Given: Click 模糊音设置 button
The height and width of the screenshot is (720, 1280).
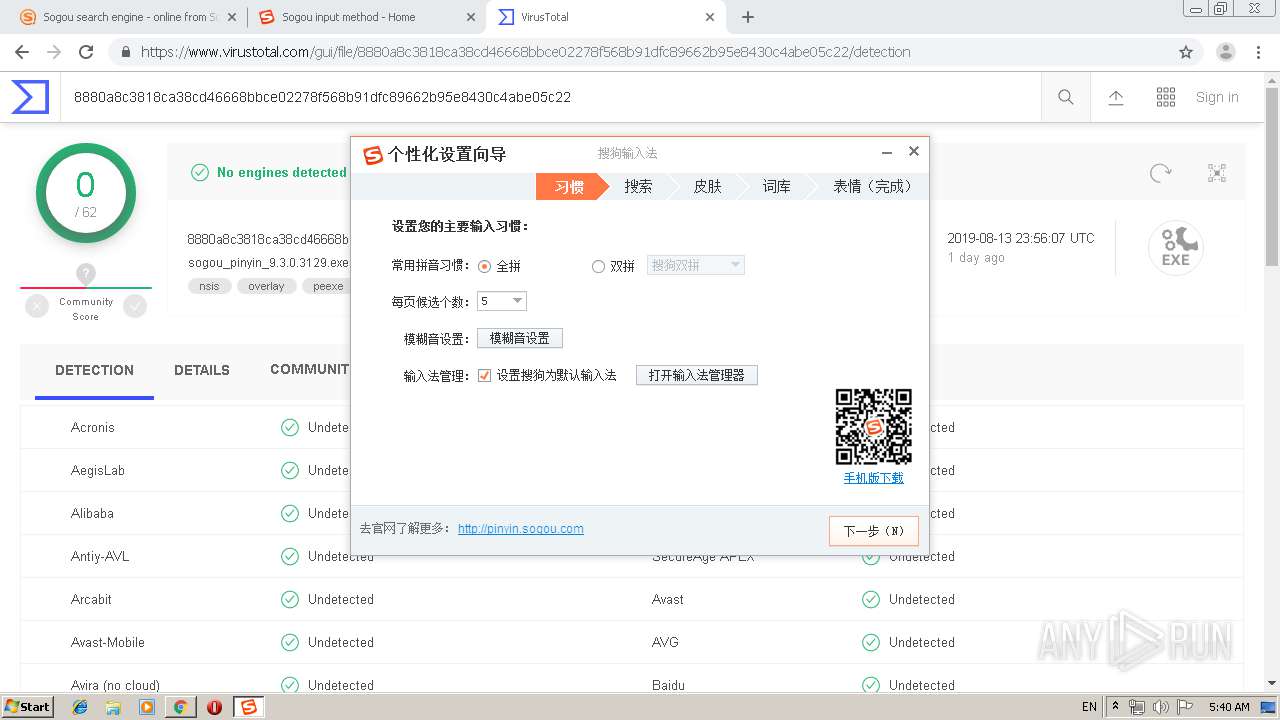Looking at the screenshot, I should 520,338.
